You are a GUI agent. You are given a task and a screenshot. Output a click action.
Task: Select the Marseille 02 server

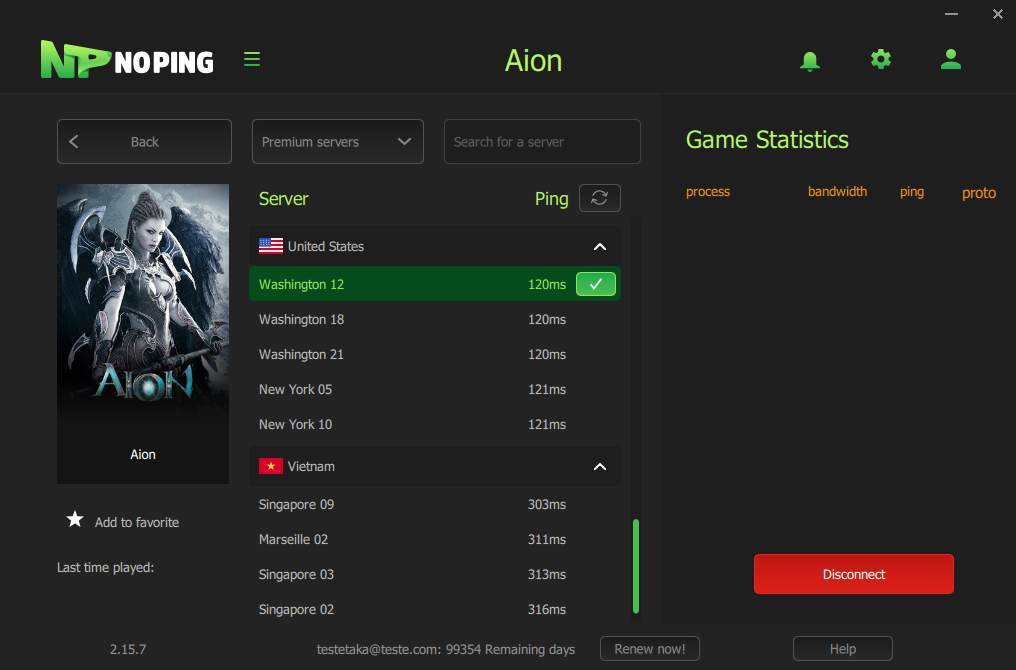(435, 539)
